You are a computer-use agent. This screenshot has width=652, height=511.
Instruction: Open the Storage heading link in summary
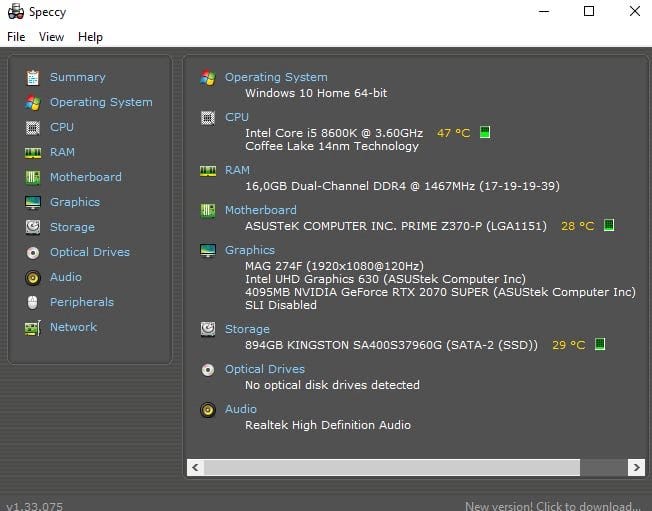247,329
